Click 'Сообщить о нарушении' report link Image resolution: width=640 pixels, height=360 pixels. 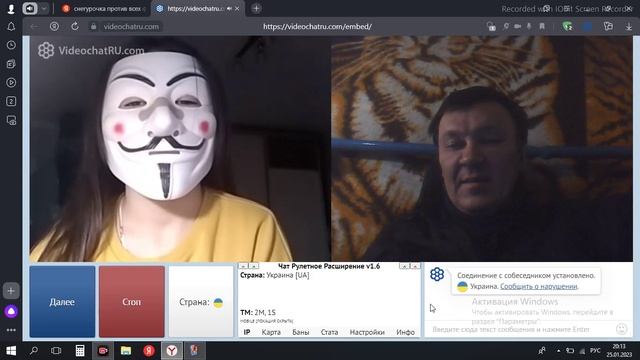539,287
